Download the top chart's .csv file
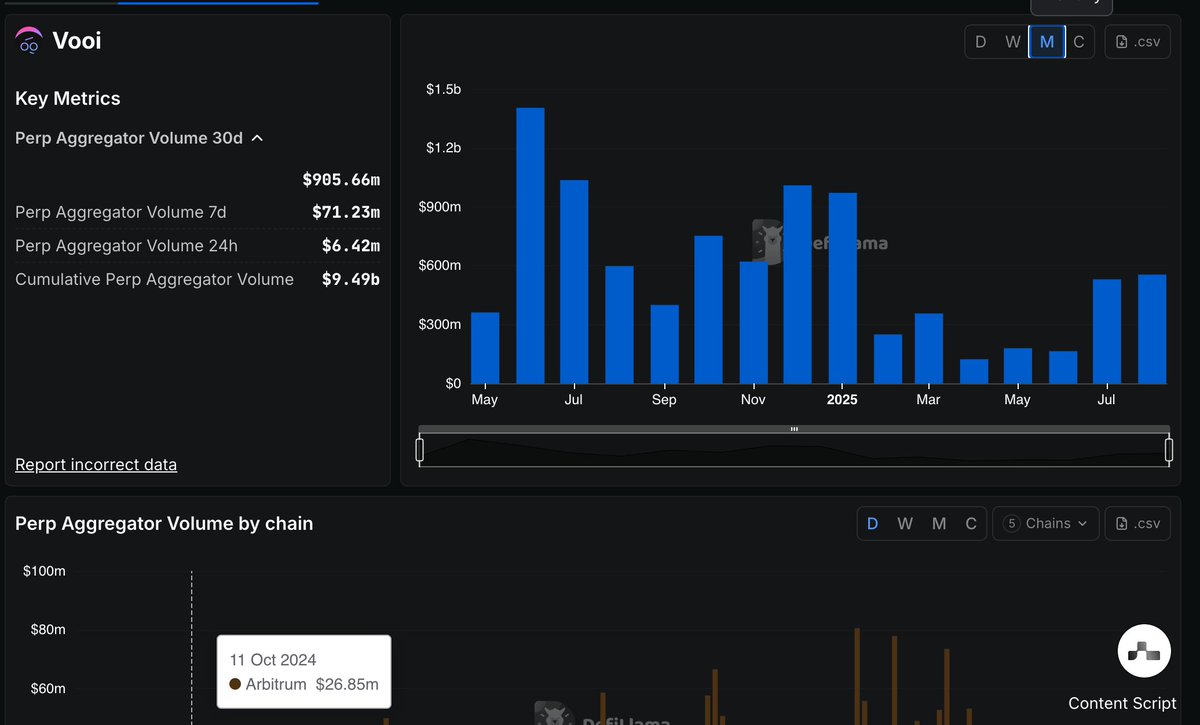 coord(1137,42)
